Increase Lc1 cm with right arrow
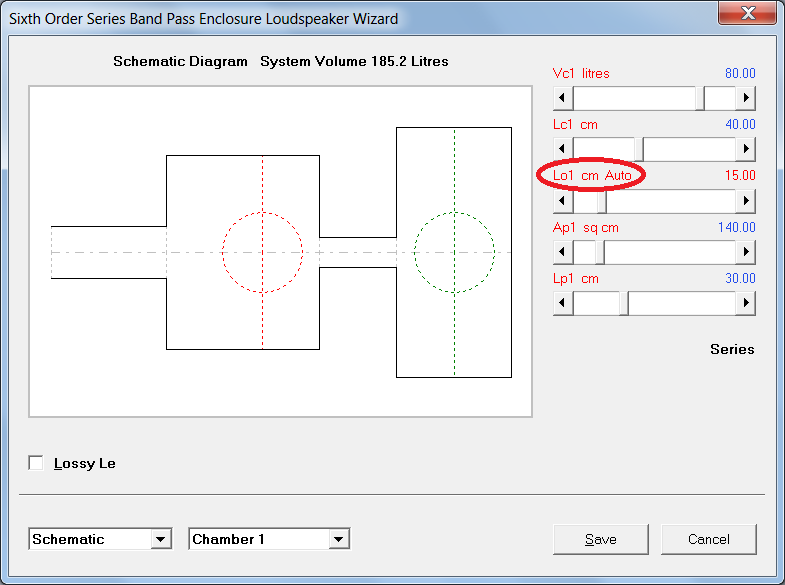The image size is (785, 585). (x=745, y=149)
